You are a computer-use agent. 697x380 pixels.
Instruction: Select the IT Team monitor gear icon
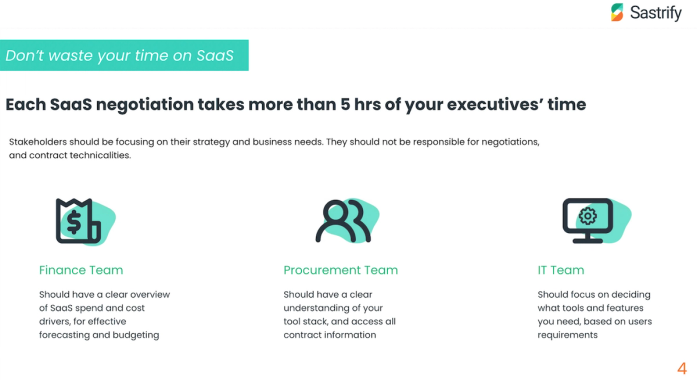pos(588,220)
